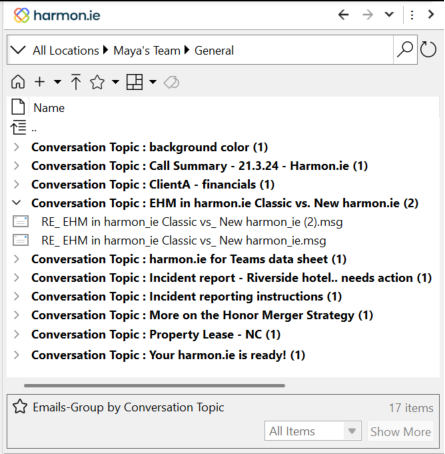445x454 pixels.
Task: Go back with the left arrow
Action: (343, 15)
